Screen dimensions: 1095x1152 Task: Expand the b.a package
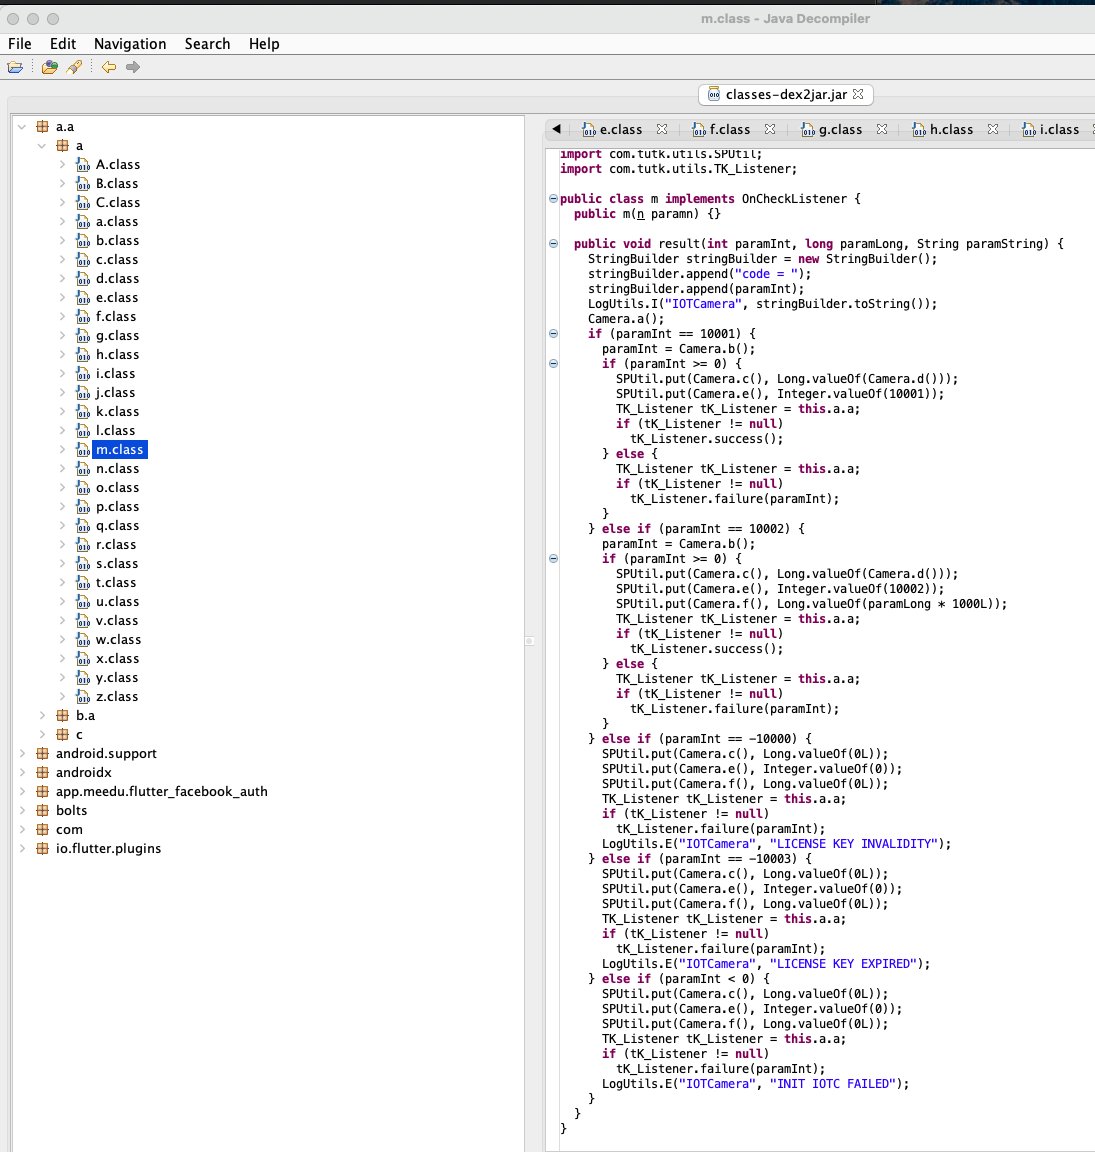(42, 716)
